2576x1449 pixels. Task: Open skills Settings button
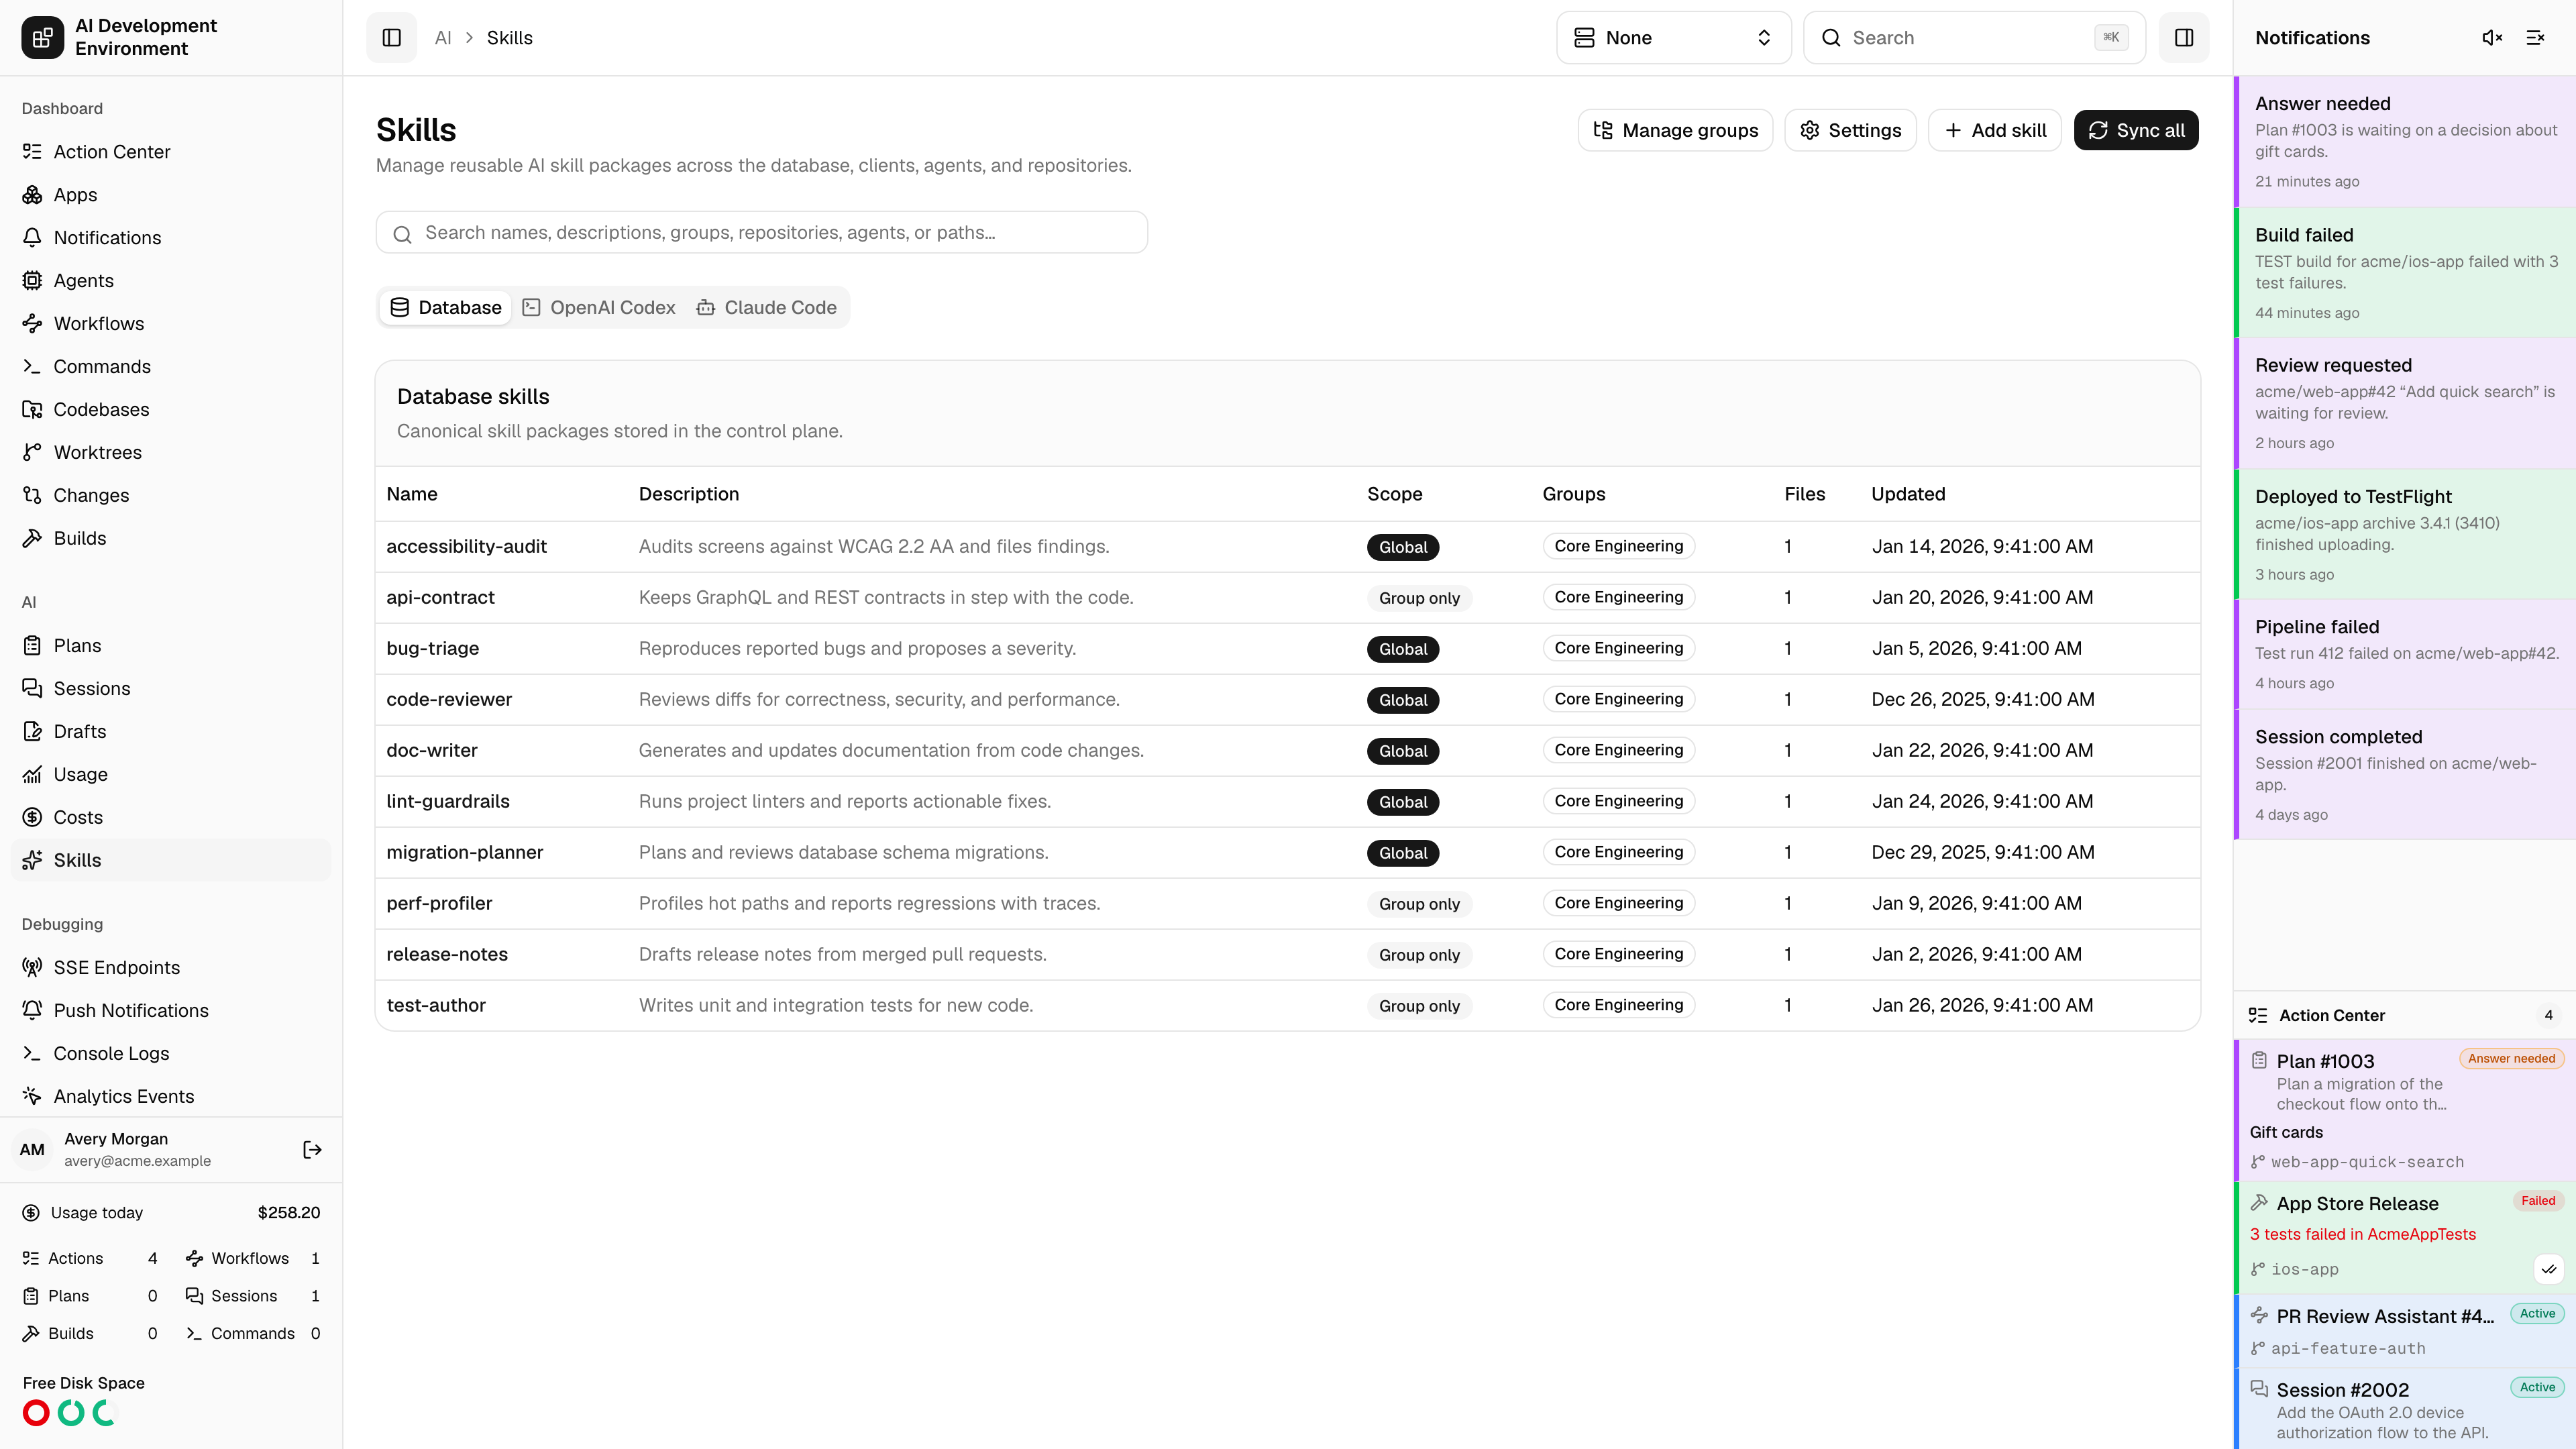pos(1850,130)
